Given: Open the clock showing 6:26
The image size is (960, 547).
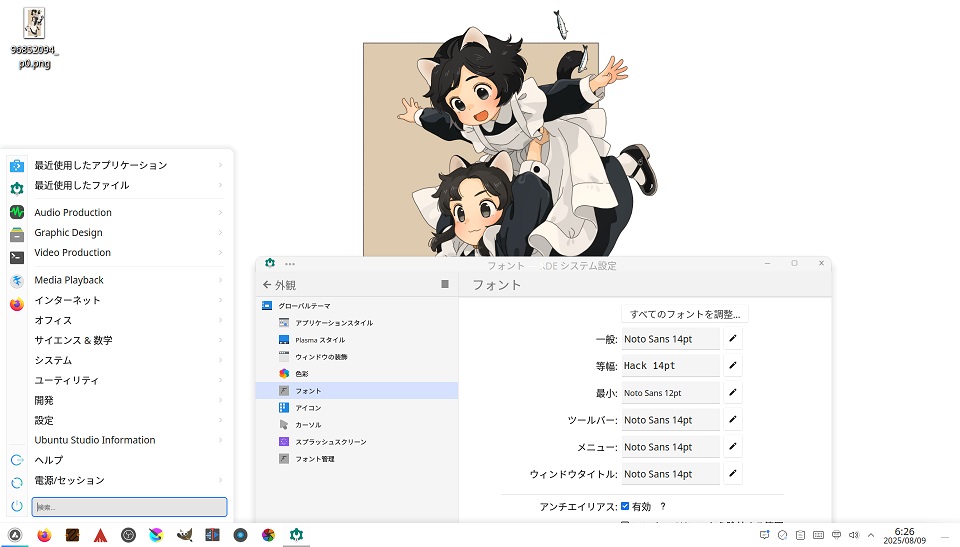Looking at the screenshot, I should click(x=904, y=535).
